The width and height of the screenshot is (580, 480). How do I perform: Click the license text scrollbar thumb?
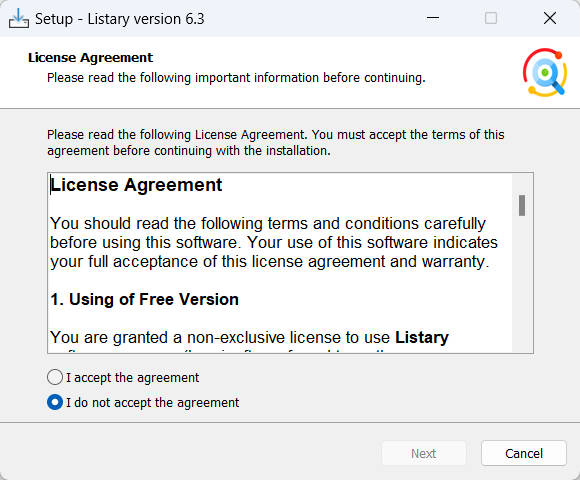(x=522, y=206)
